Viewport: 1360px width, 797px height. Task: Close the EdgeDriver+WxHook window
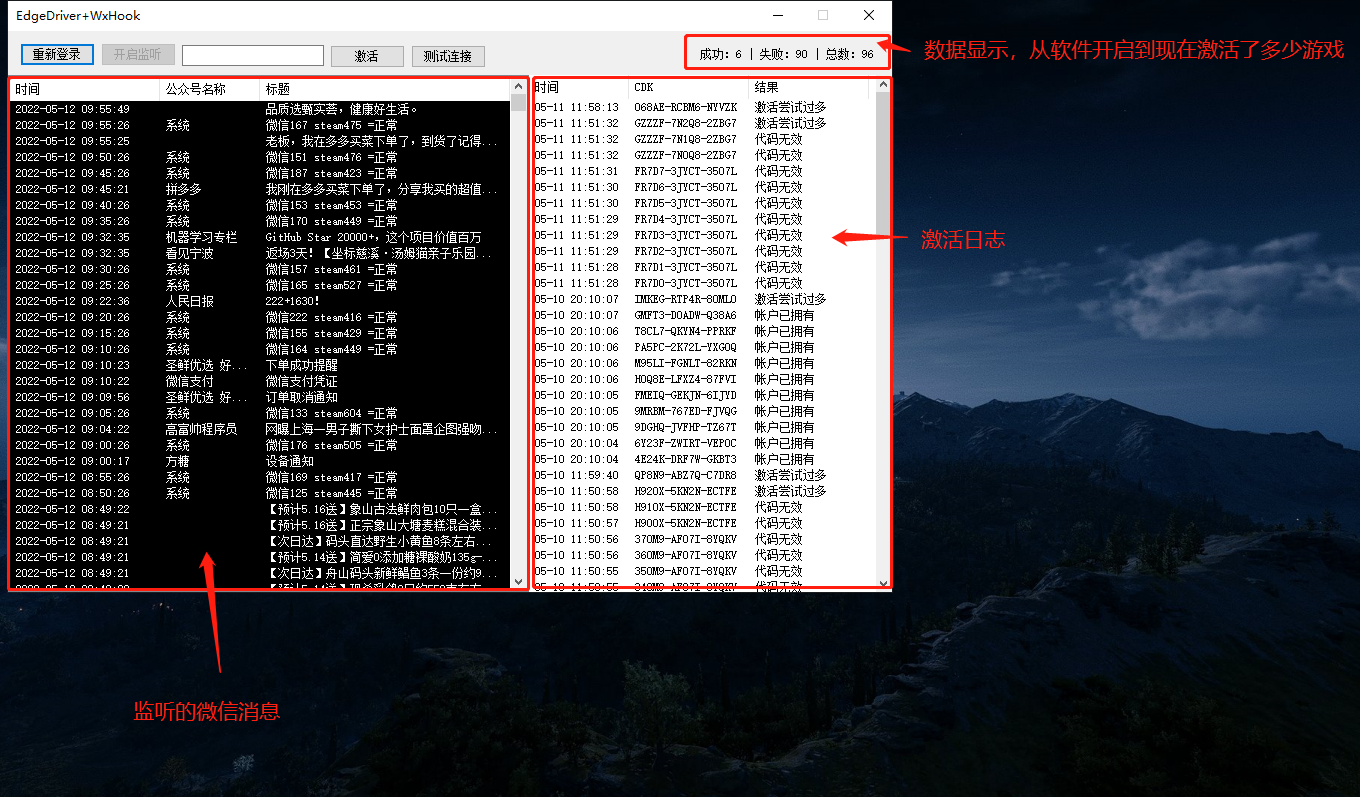point(869,15)
